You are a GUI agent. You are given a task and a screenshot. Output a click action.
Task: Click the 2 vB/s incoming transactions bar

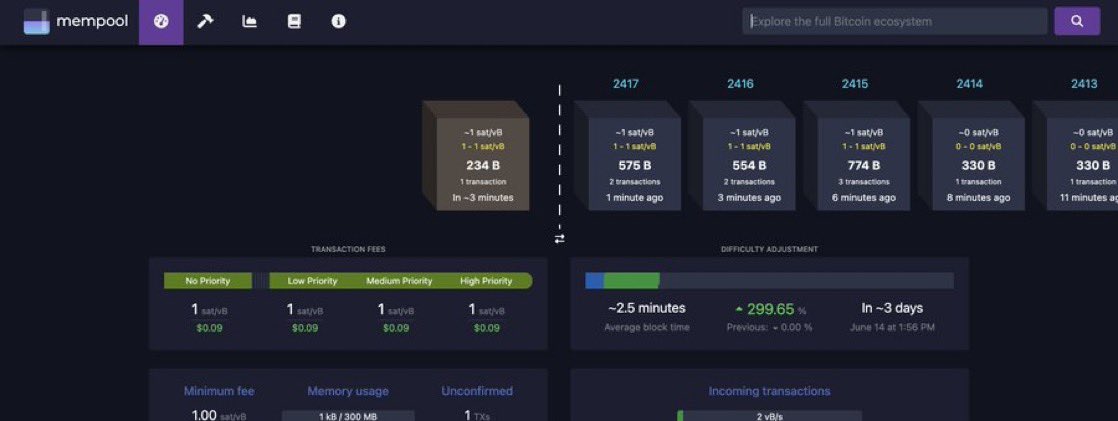tap(769, 416)
